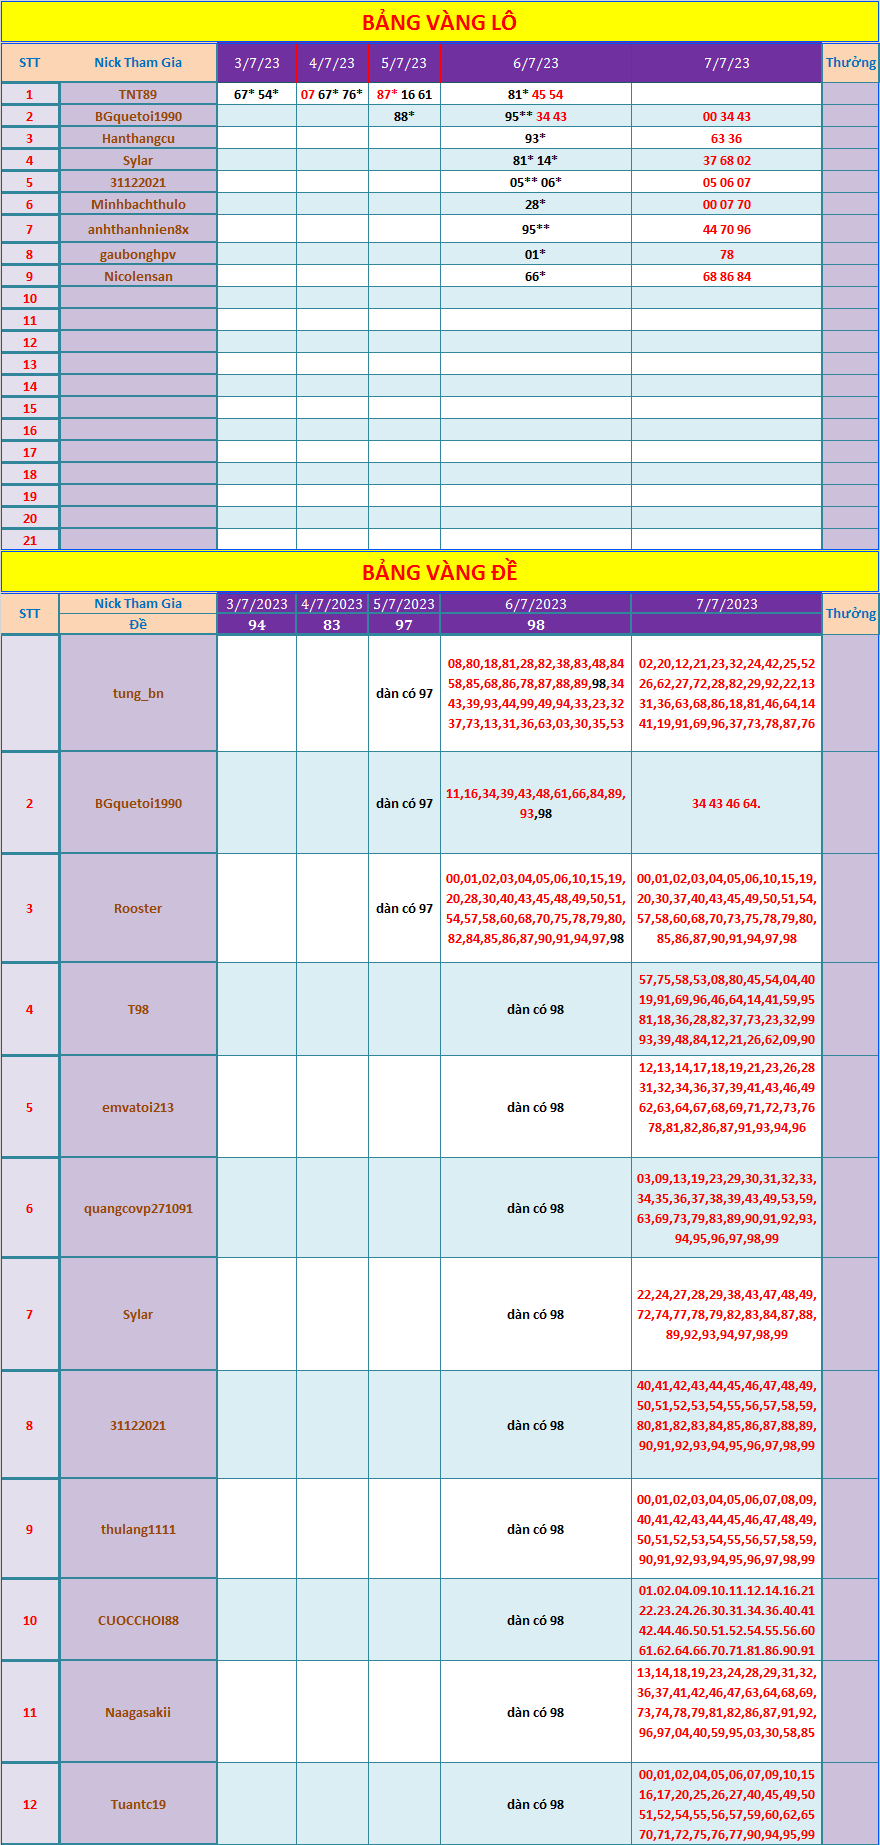Click the Đề result cell showing 94
This screenshot has height=1845, width=880.
[x=257, y=625]
